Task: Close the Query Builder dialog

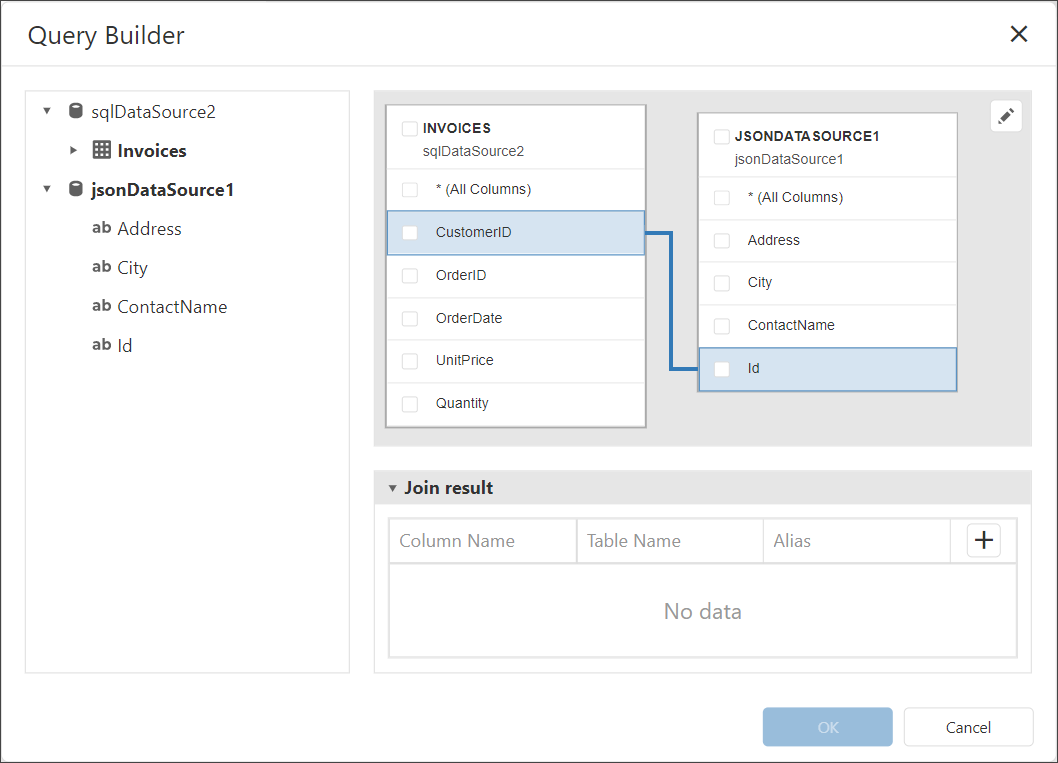Action: [x=1018, y=35]
